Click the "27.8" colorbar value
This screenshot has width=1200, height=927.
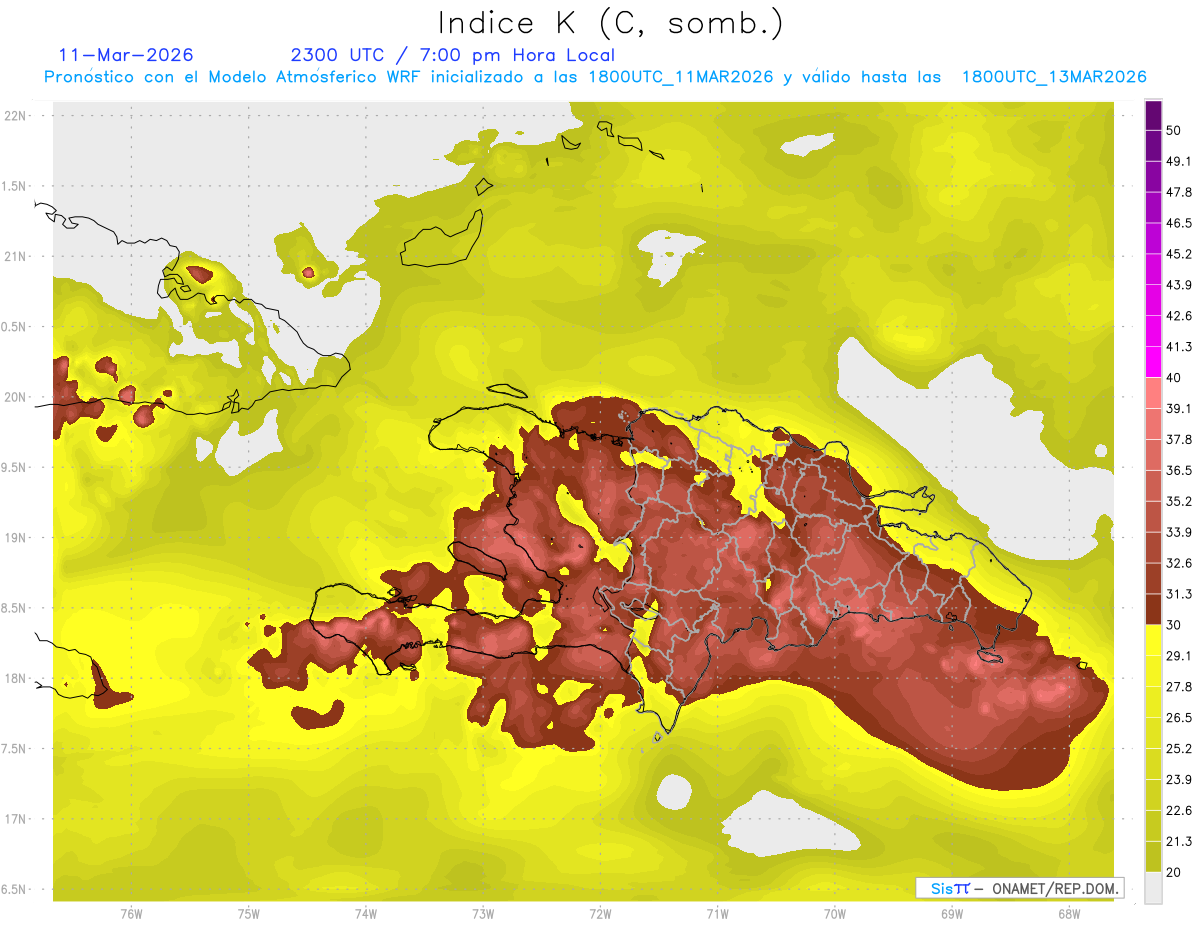click(x=1179, y=687)
